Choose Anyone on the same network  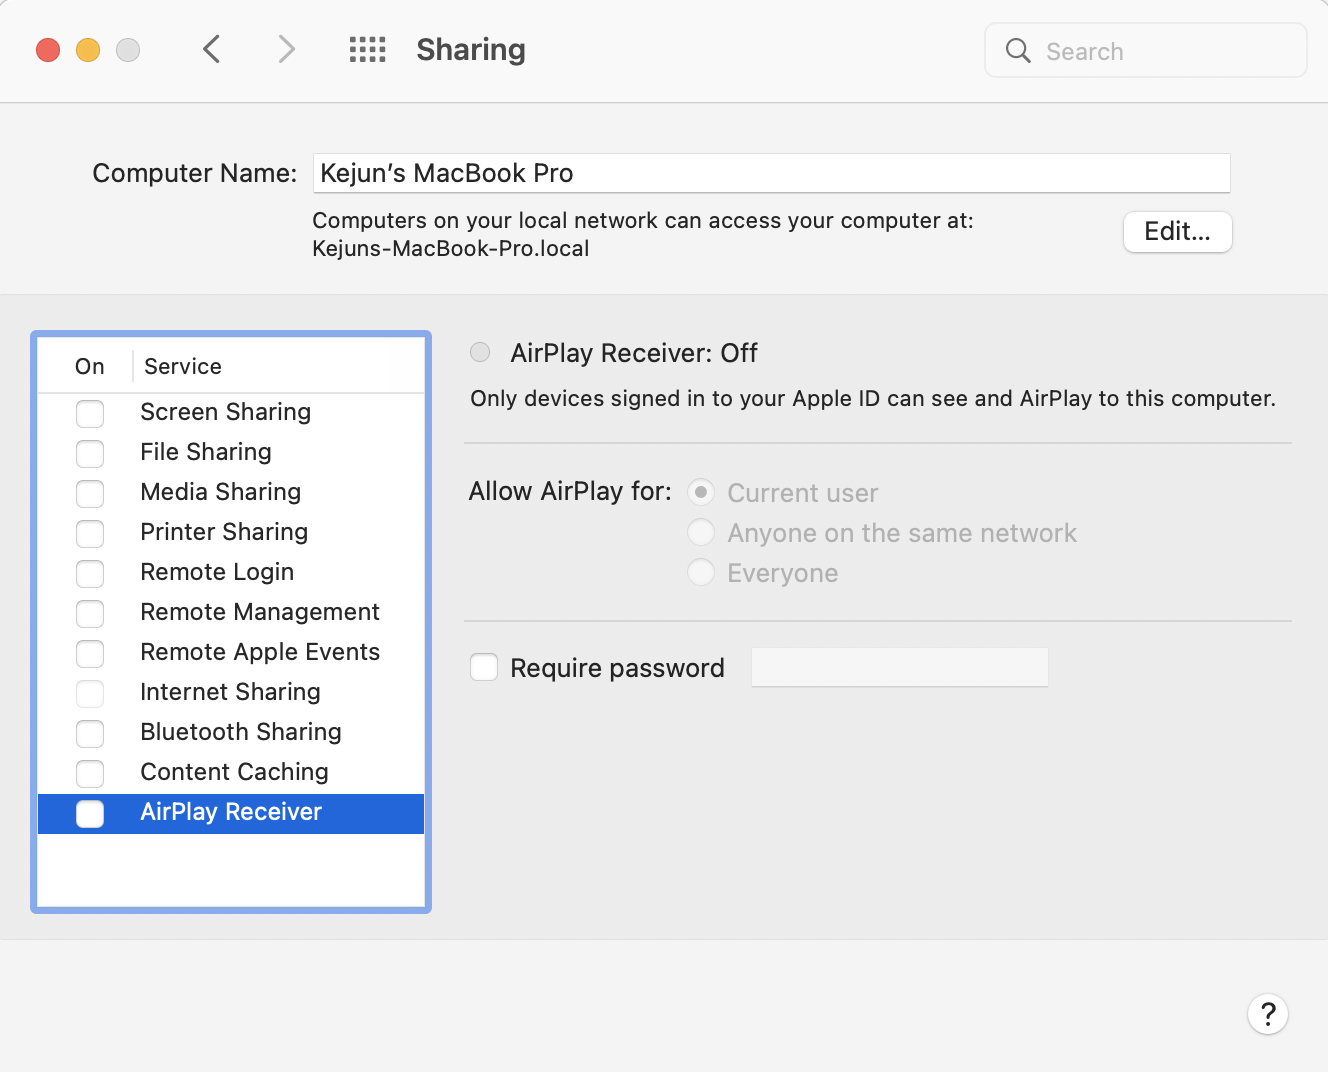coord(701,532)
